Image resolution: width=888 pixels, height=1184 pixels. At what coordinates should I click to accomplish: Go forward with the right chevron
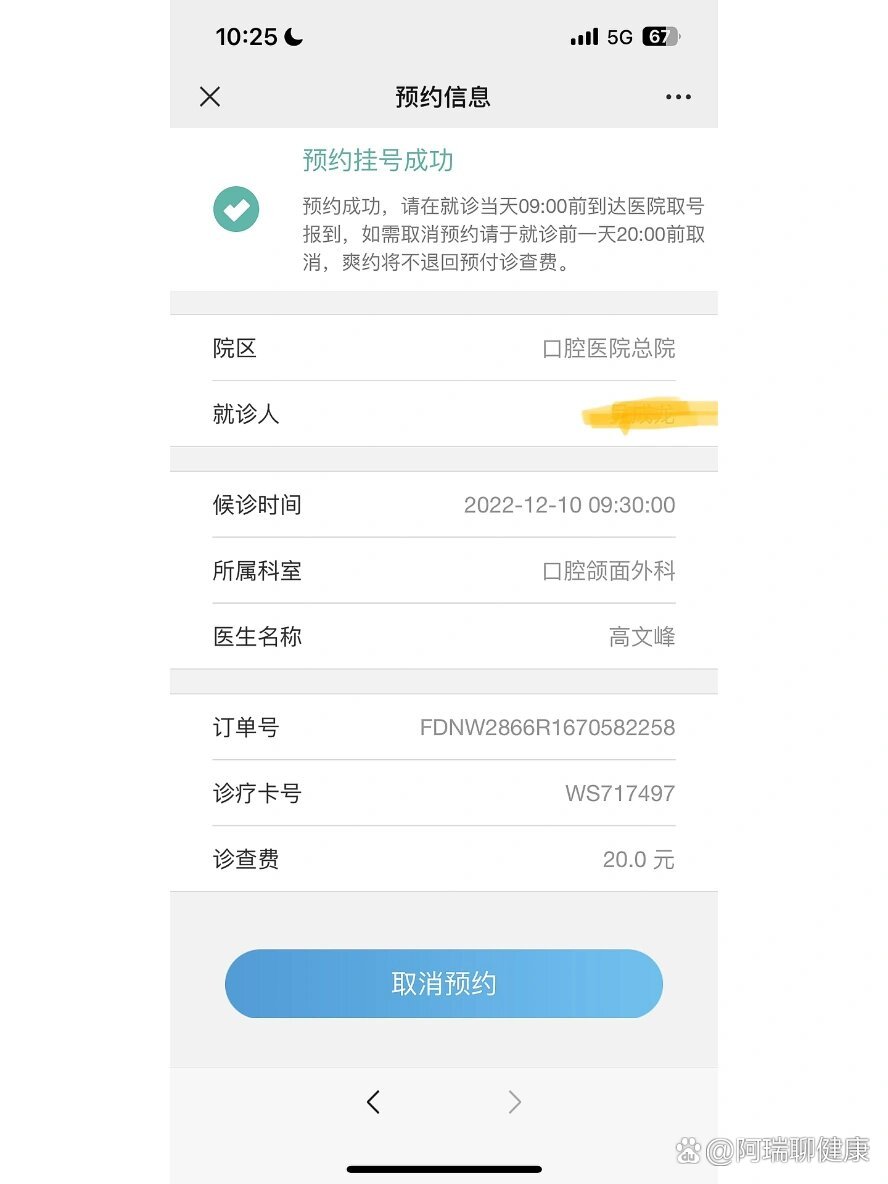coord(515,1102)
